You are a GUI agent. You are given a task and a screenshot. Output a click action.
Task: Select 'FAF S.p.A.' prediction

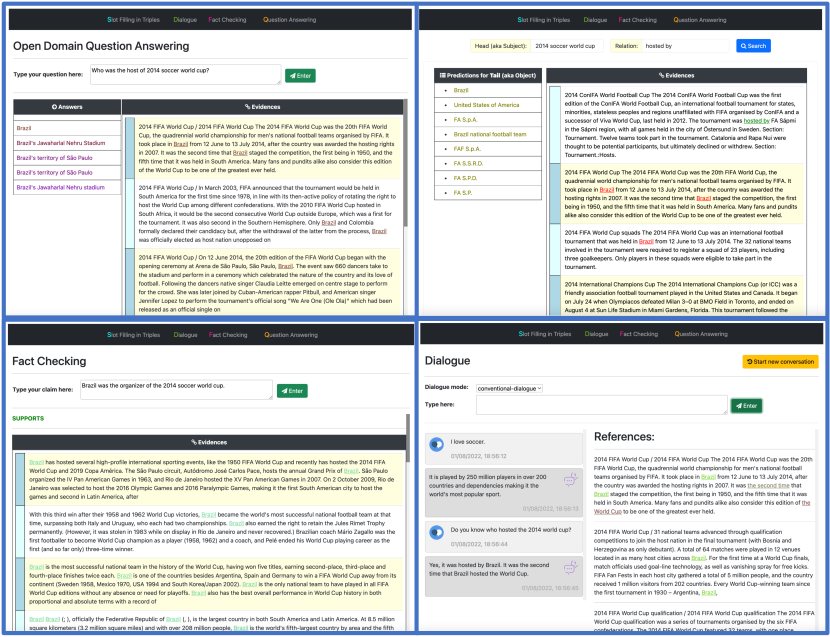coord(467,149)
